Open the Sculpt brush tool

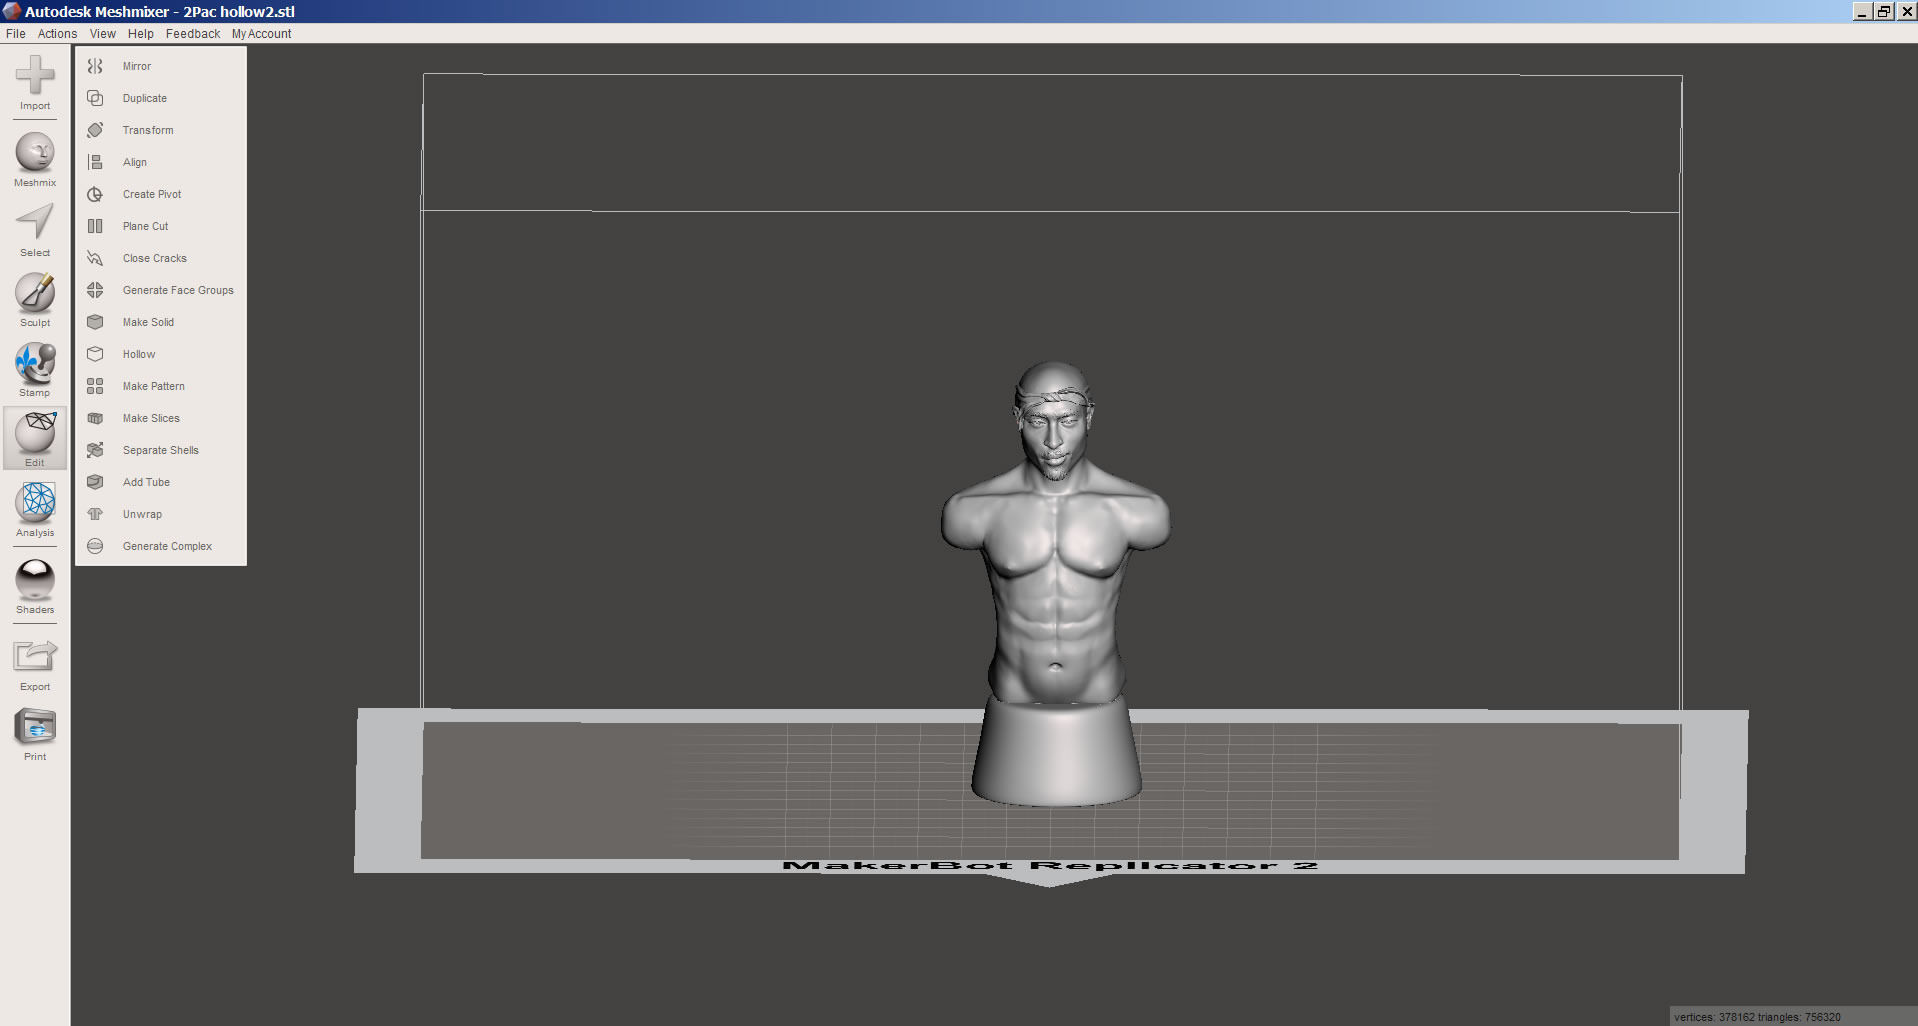pyautogui.click(x=35, y=292)
